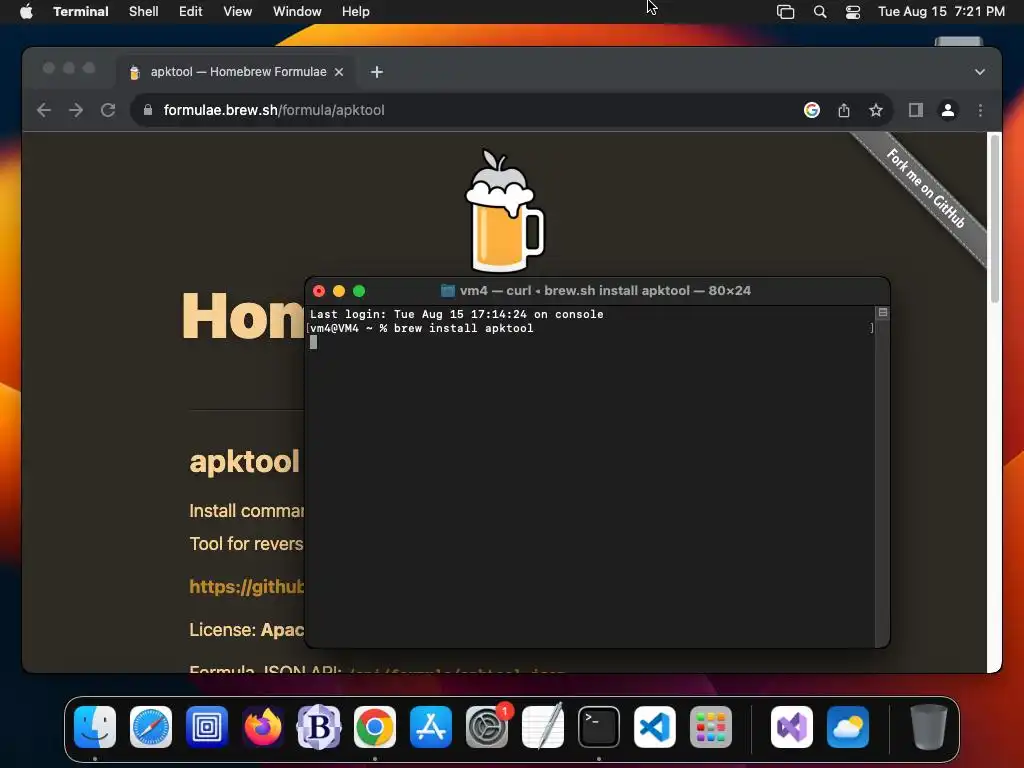Expand Chrome tab search chevron
This screenshot has width=1024, height=768.
coord(980,72)
